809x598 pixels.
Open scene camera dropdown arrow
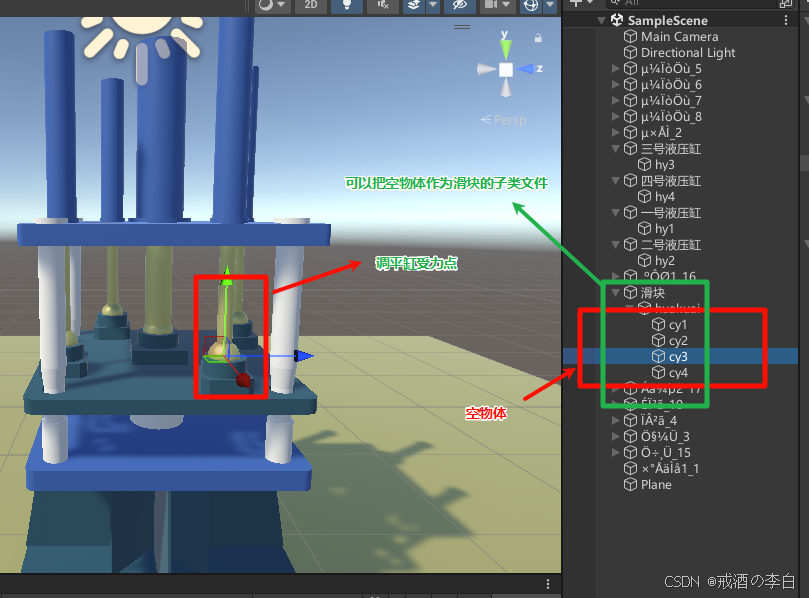507,5
